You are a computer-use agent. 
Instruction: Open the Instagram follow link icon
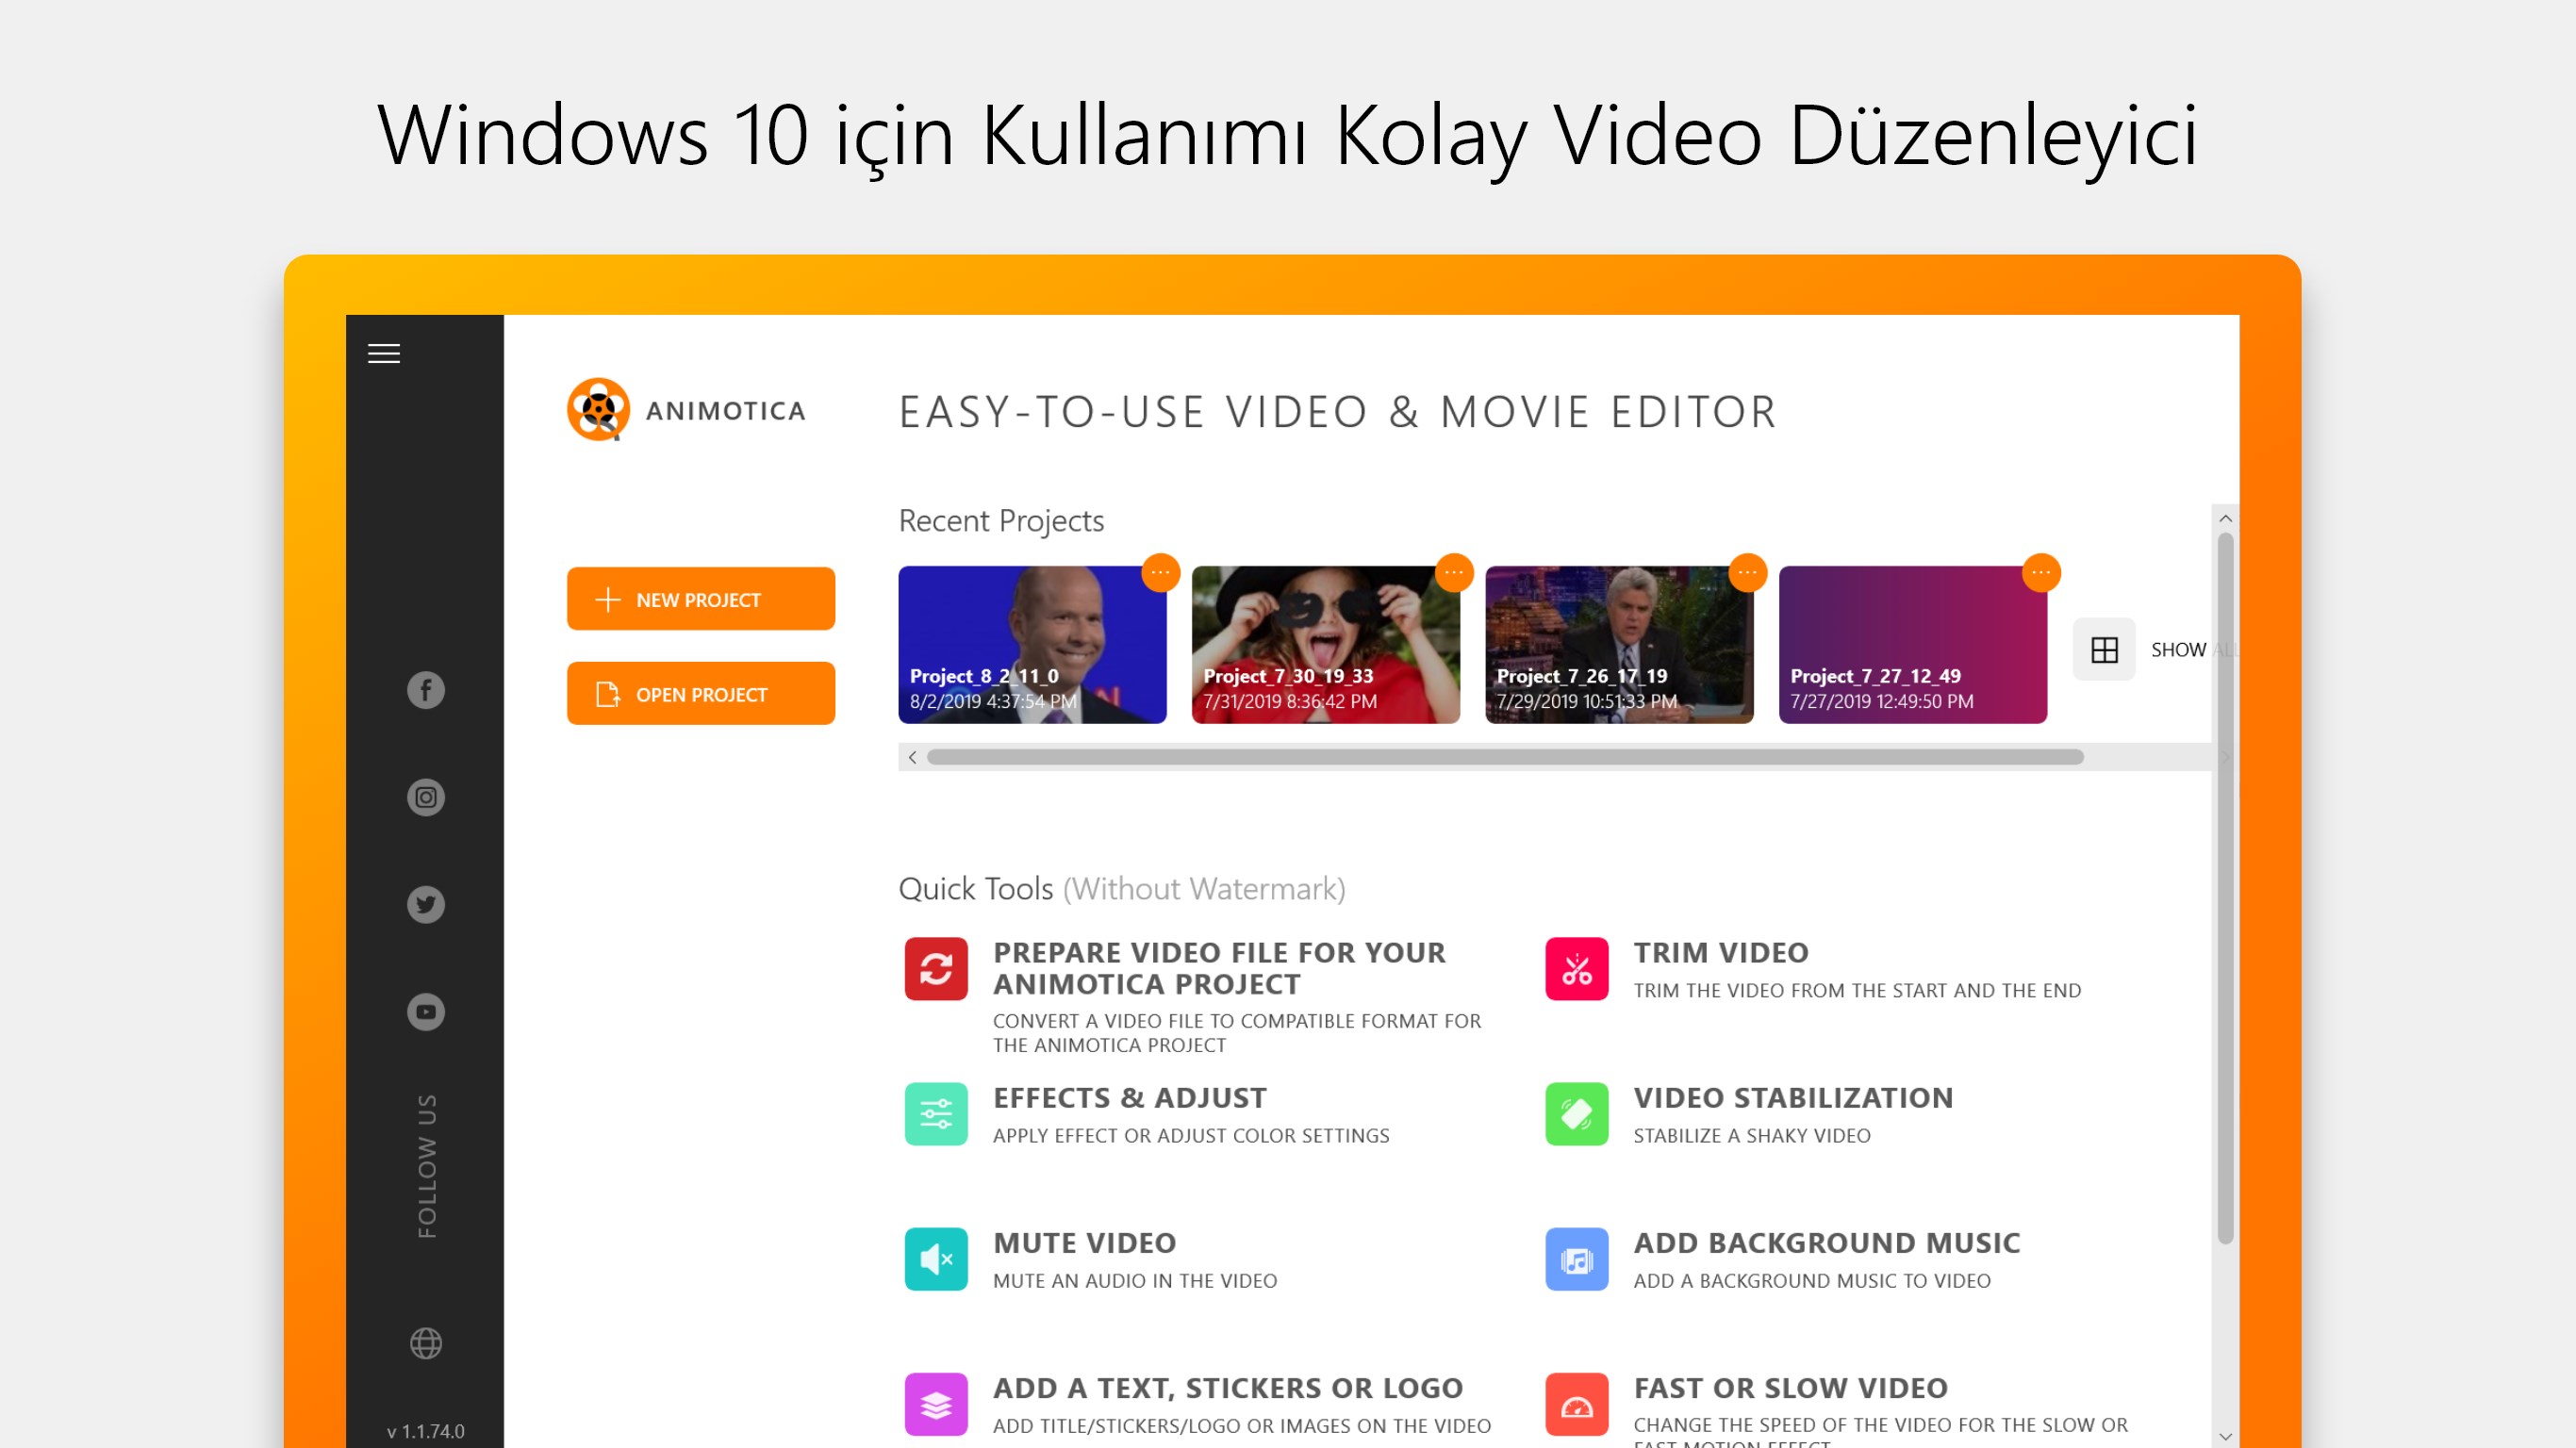click(x=426, y=797)
